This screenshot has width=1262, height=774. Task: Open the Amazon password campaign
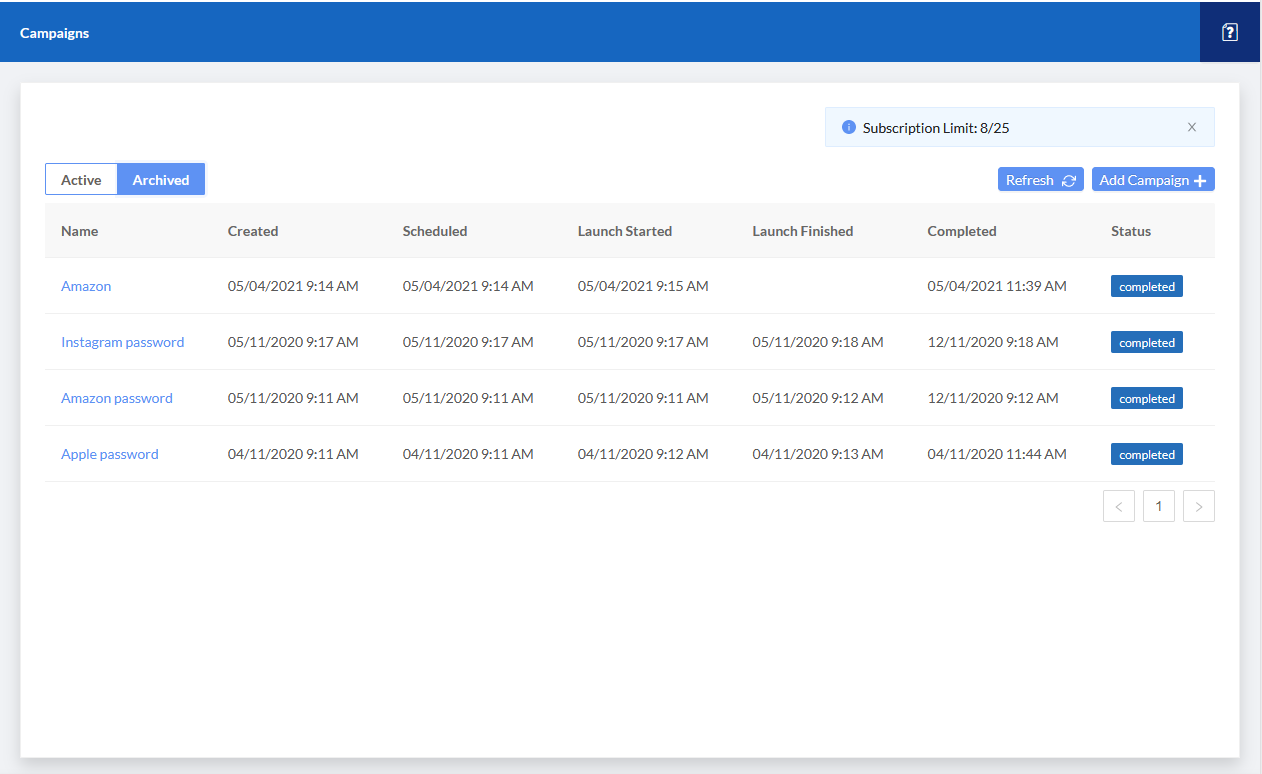[x=116, y=398]
